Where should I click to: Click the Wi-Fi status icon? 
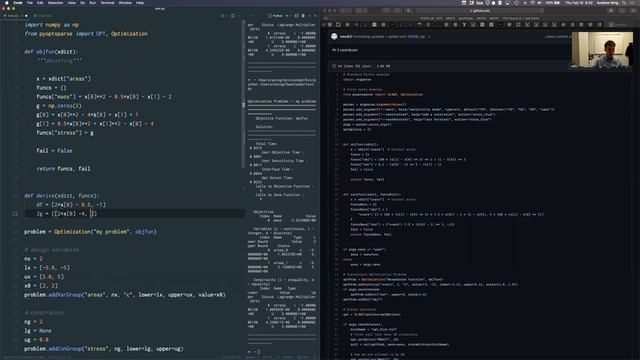point(533,2)
